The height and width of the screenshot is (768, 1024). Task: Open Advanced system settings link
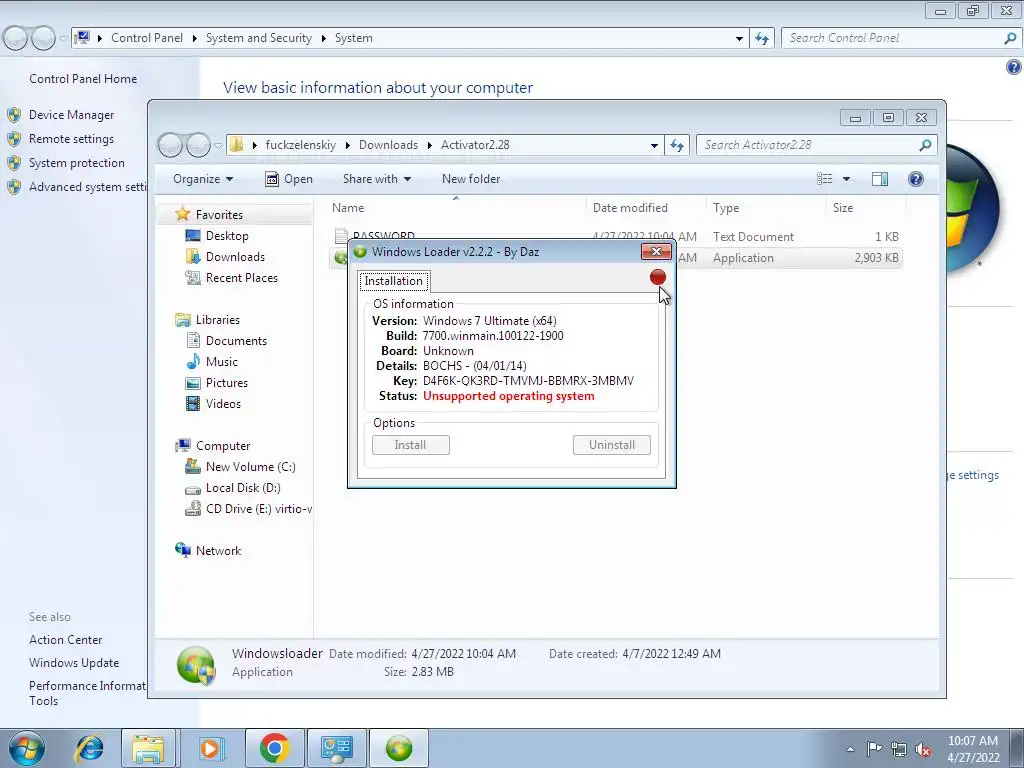[88, 187]
